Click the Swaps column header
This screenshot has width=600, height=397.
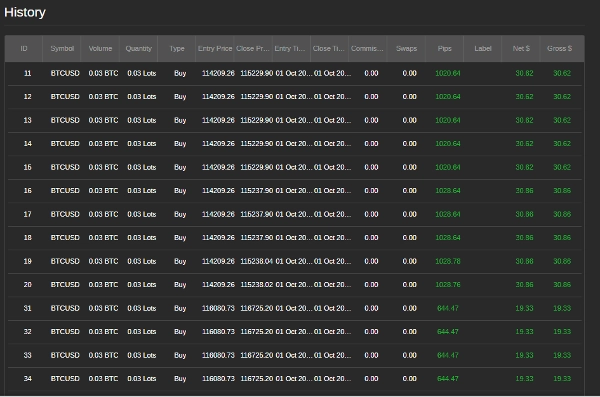pos(406,49)
